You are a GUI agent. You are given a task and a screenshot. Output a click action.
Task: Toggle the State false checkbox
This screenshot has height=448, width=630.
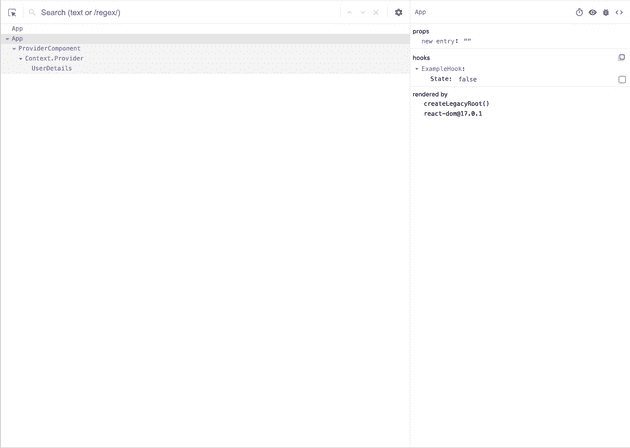(x=622, y=80)
